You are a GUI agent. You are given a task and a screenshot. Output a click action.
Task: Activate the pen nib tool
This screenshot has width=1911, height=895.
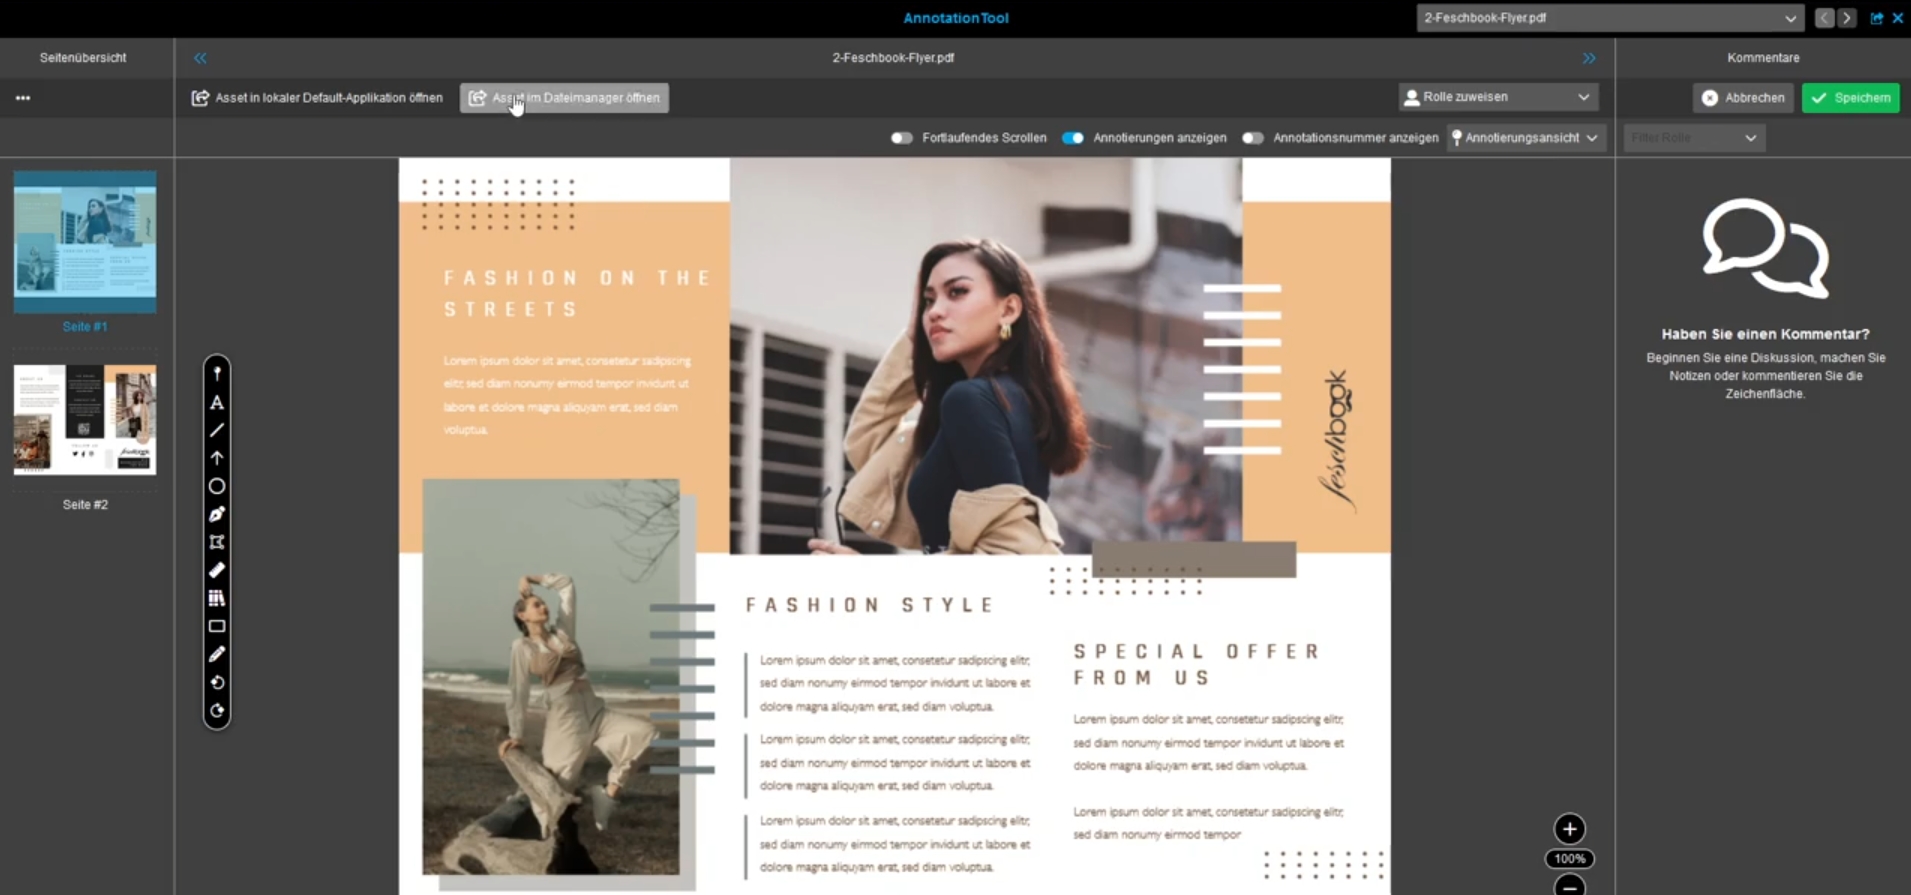[217, 514]
